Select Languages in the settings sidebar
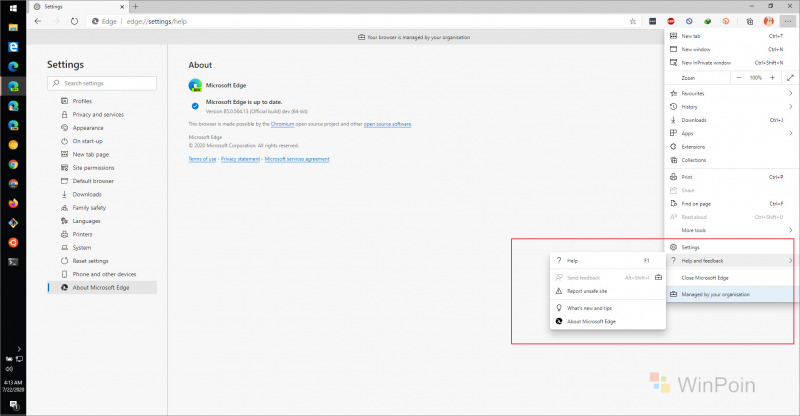Viewport: 800px width, 416px height. 103,221
